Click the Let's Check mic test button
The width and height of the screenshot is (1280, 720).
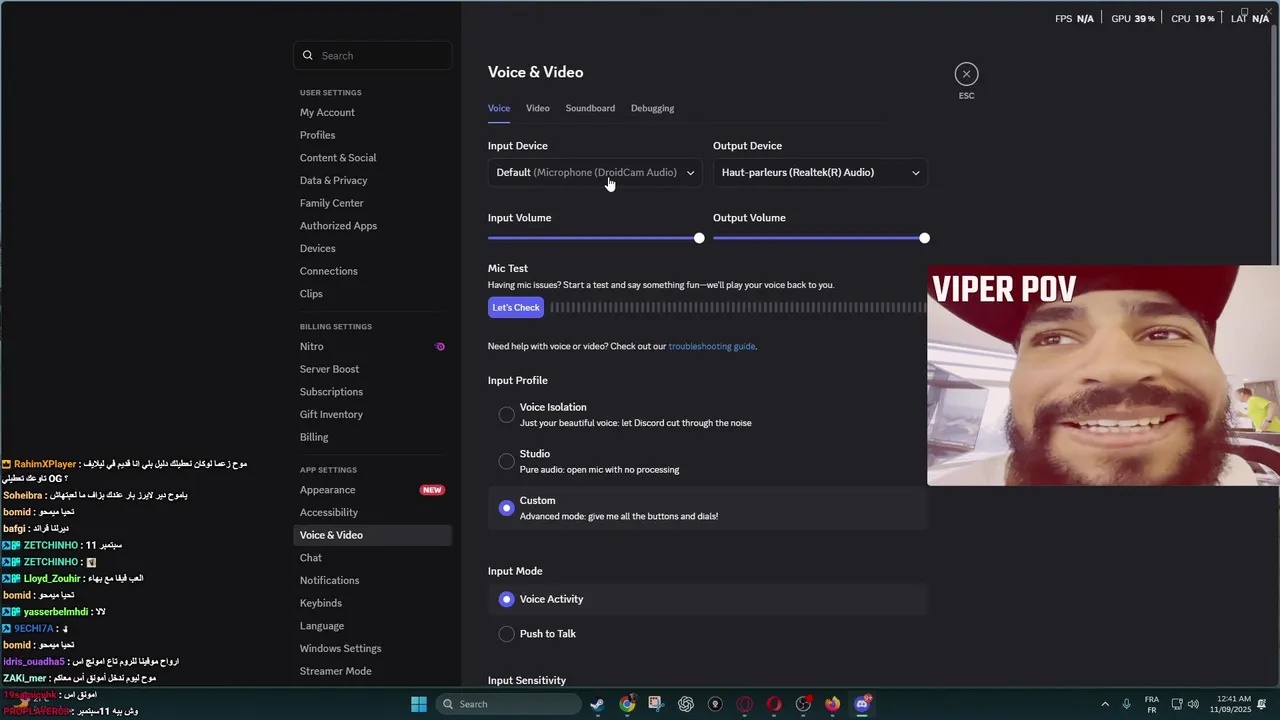coord(516,308)
